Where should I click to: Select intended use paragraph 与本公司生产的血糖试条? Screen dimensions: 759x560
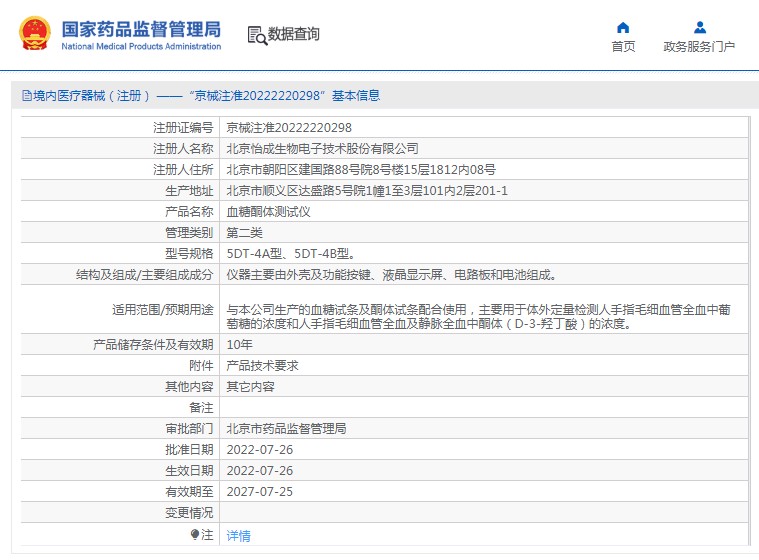[478, 317]
